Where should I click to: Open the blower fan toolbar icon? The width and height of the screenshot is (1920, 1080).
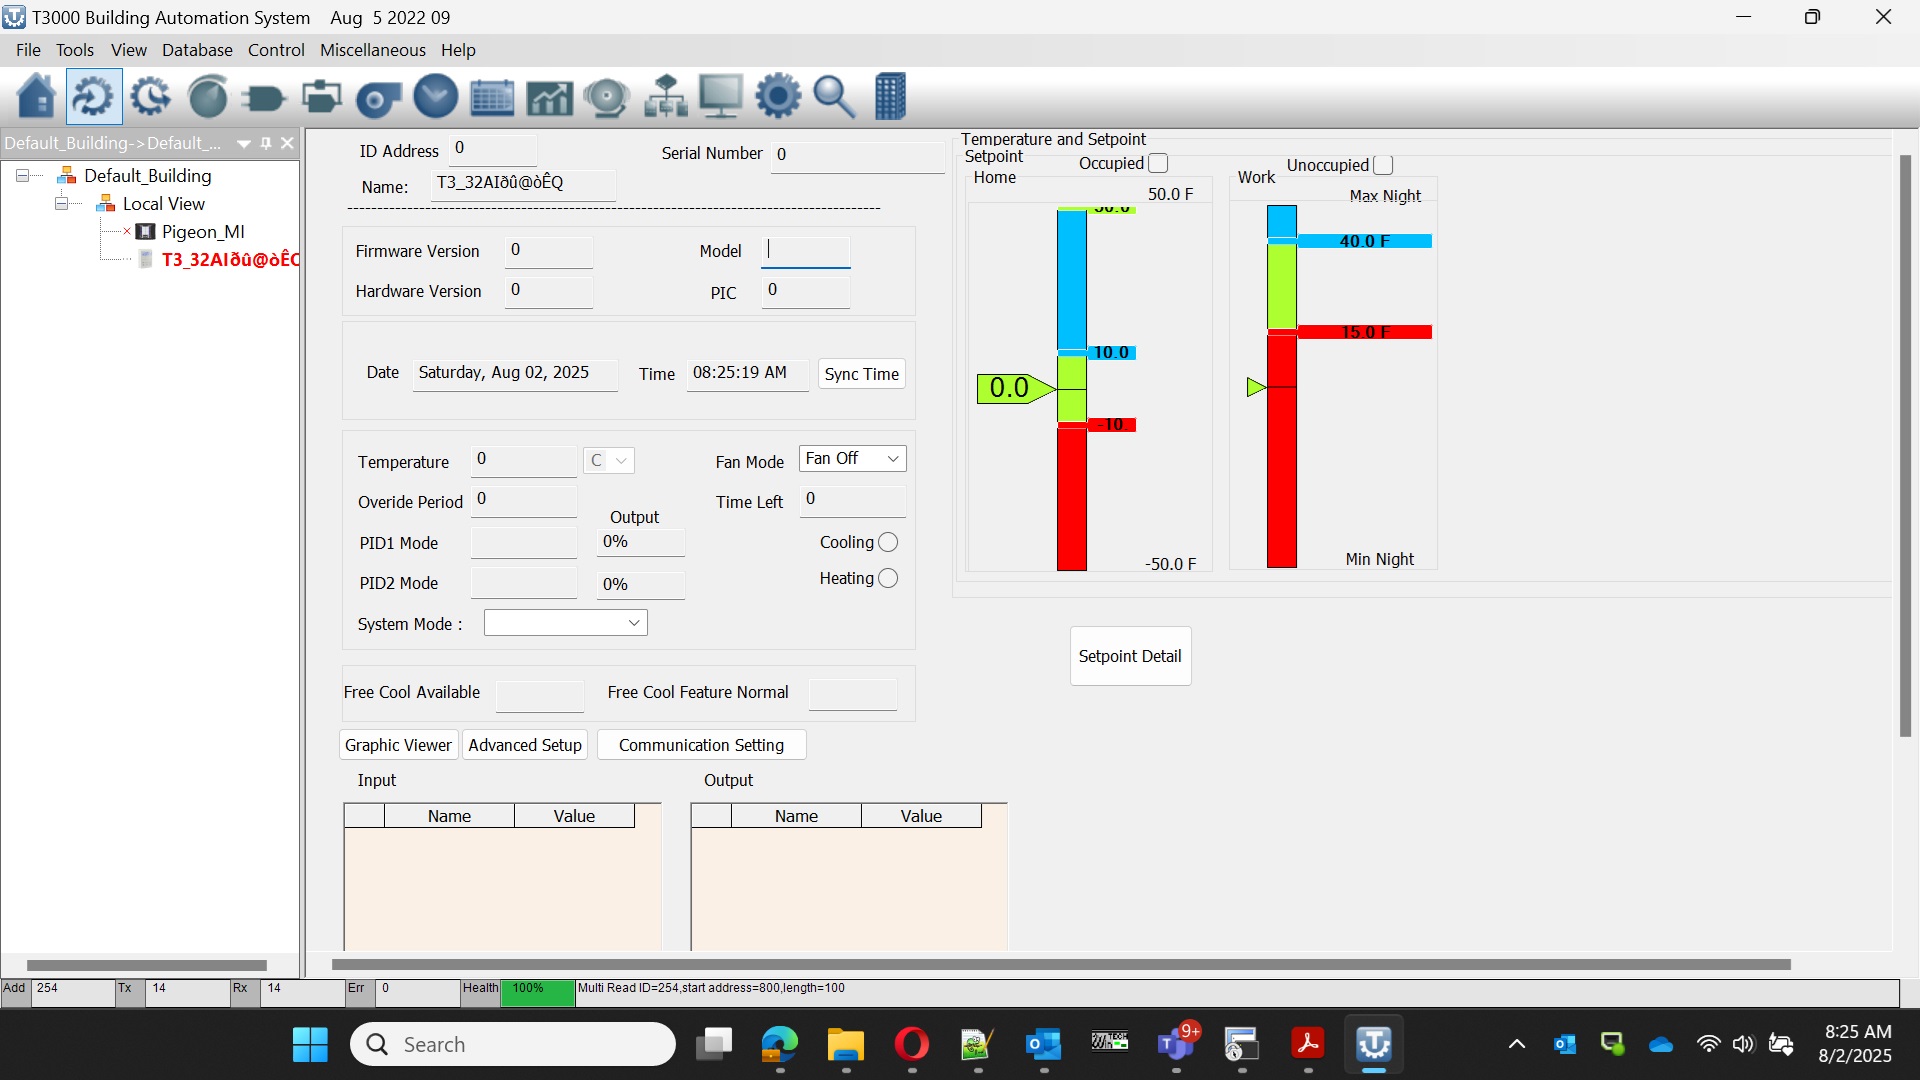point(379,97)
